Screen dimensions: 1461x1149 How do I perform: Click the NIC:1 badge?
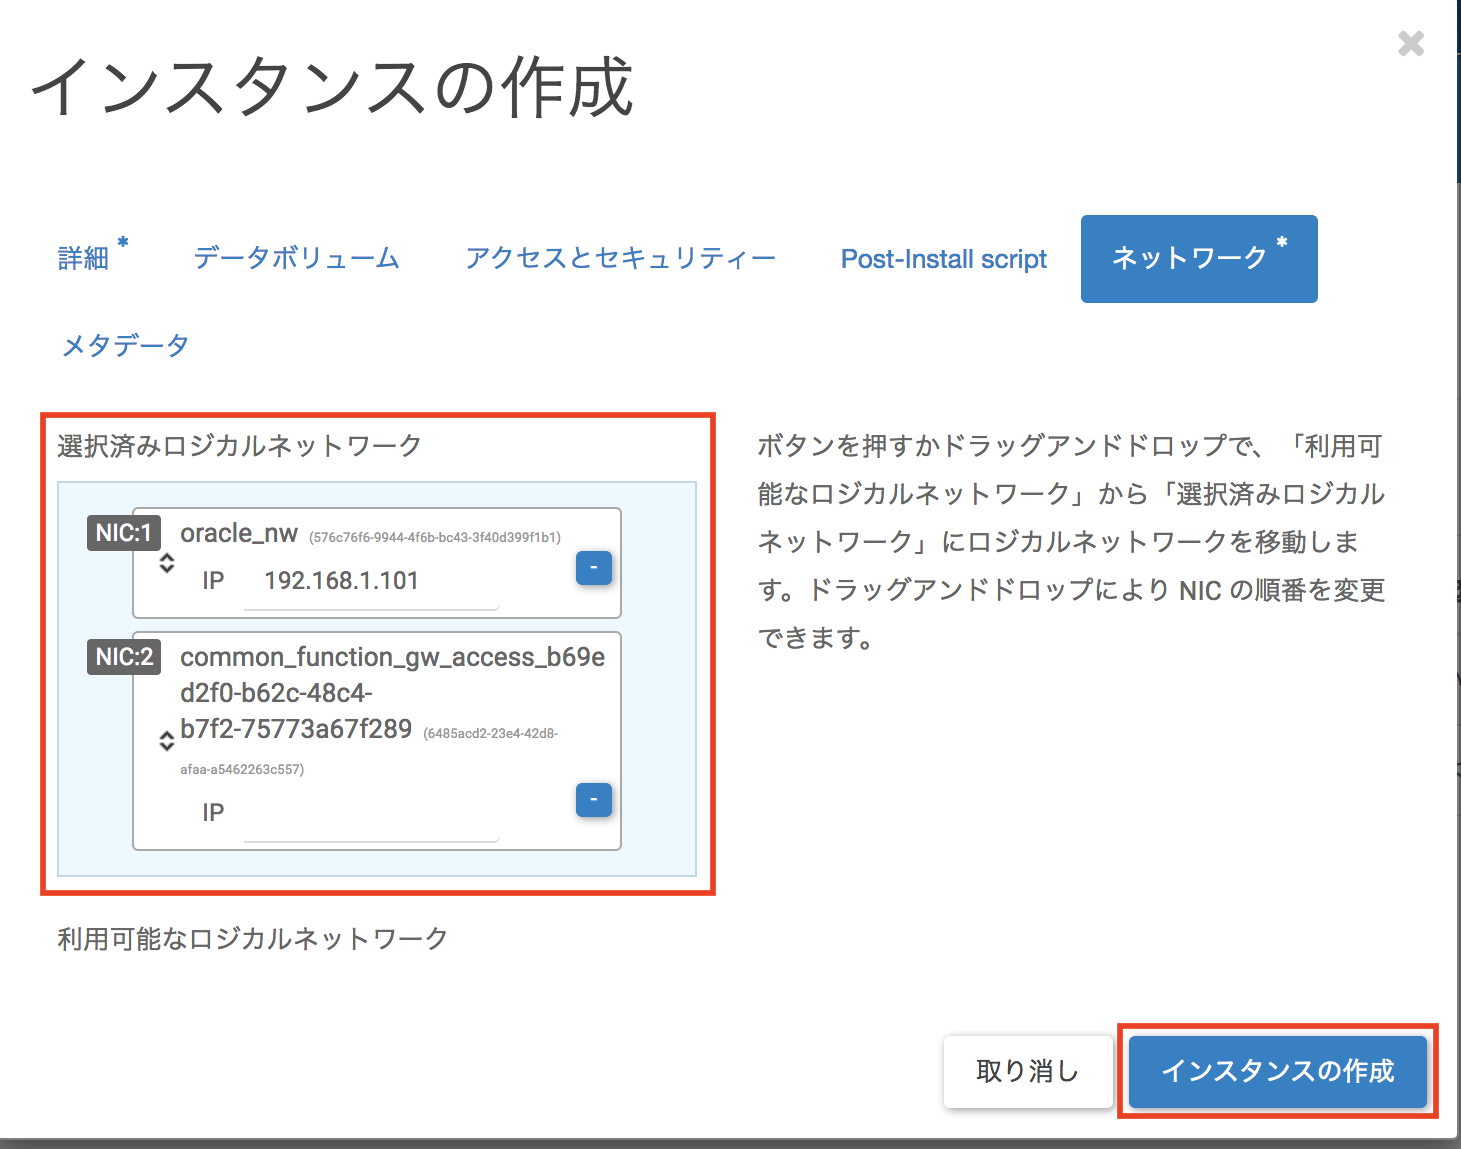tap(124, 533)
